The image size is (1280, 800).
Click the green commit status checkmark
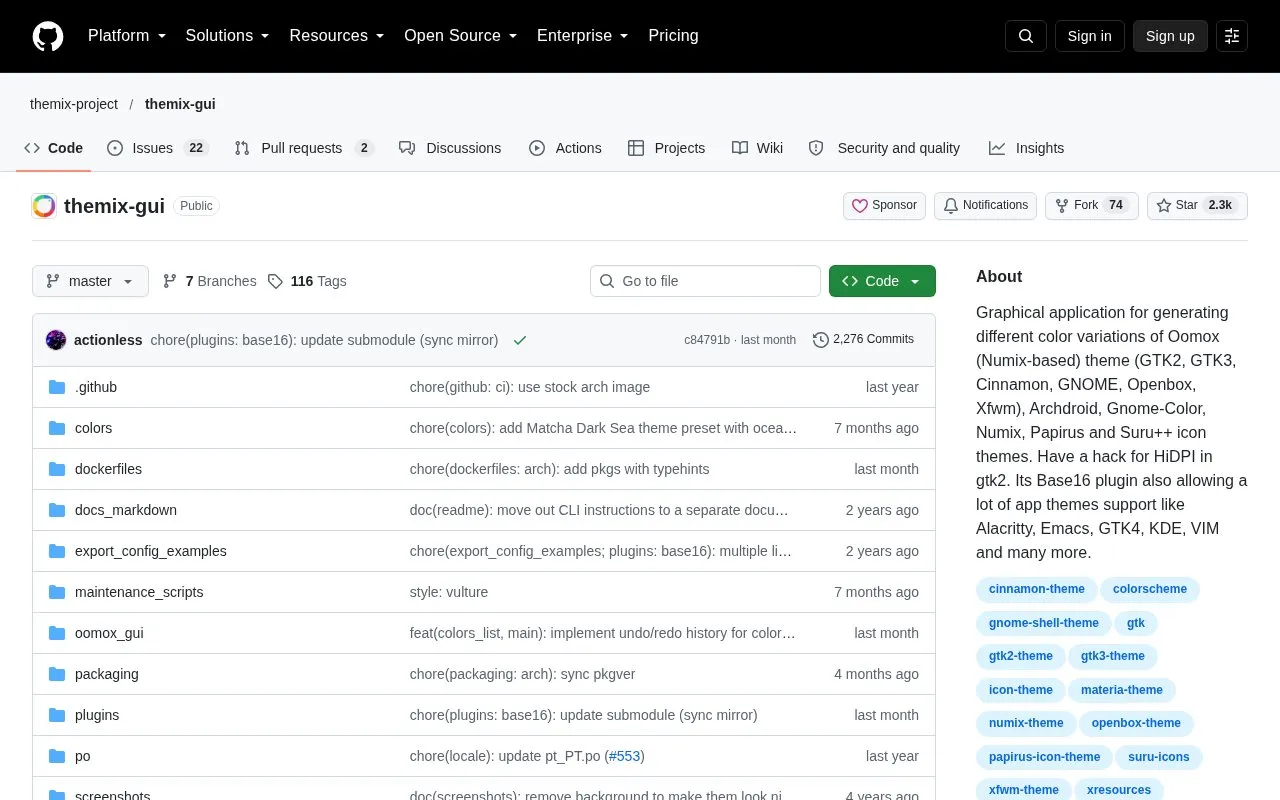[520, 340]
